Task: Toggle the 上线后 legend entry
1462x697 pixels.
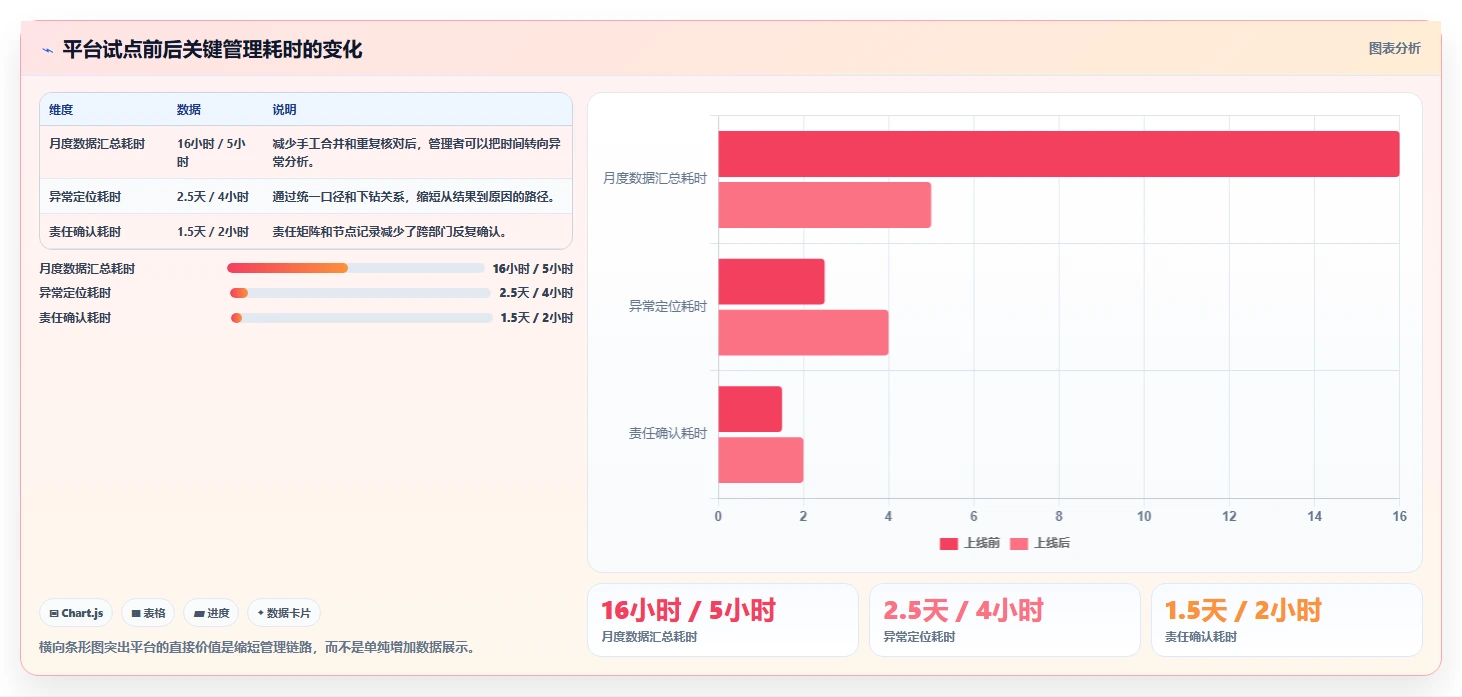Action: (1039, 543)
